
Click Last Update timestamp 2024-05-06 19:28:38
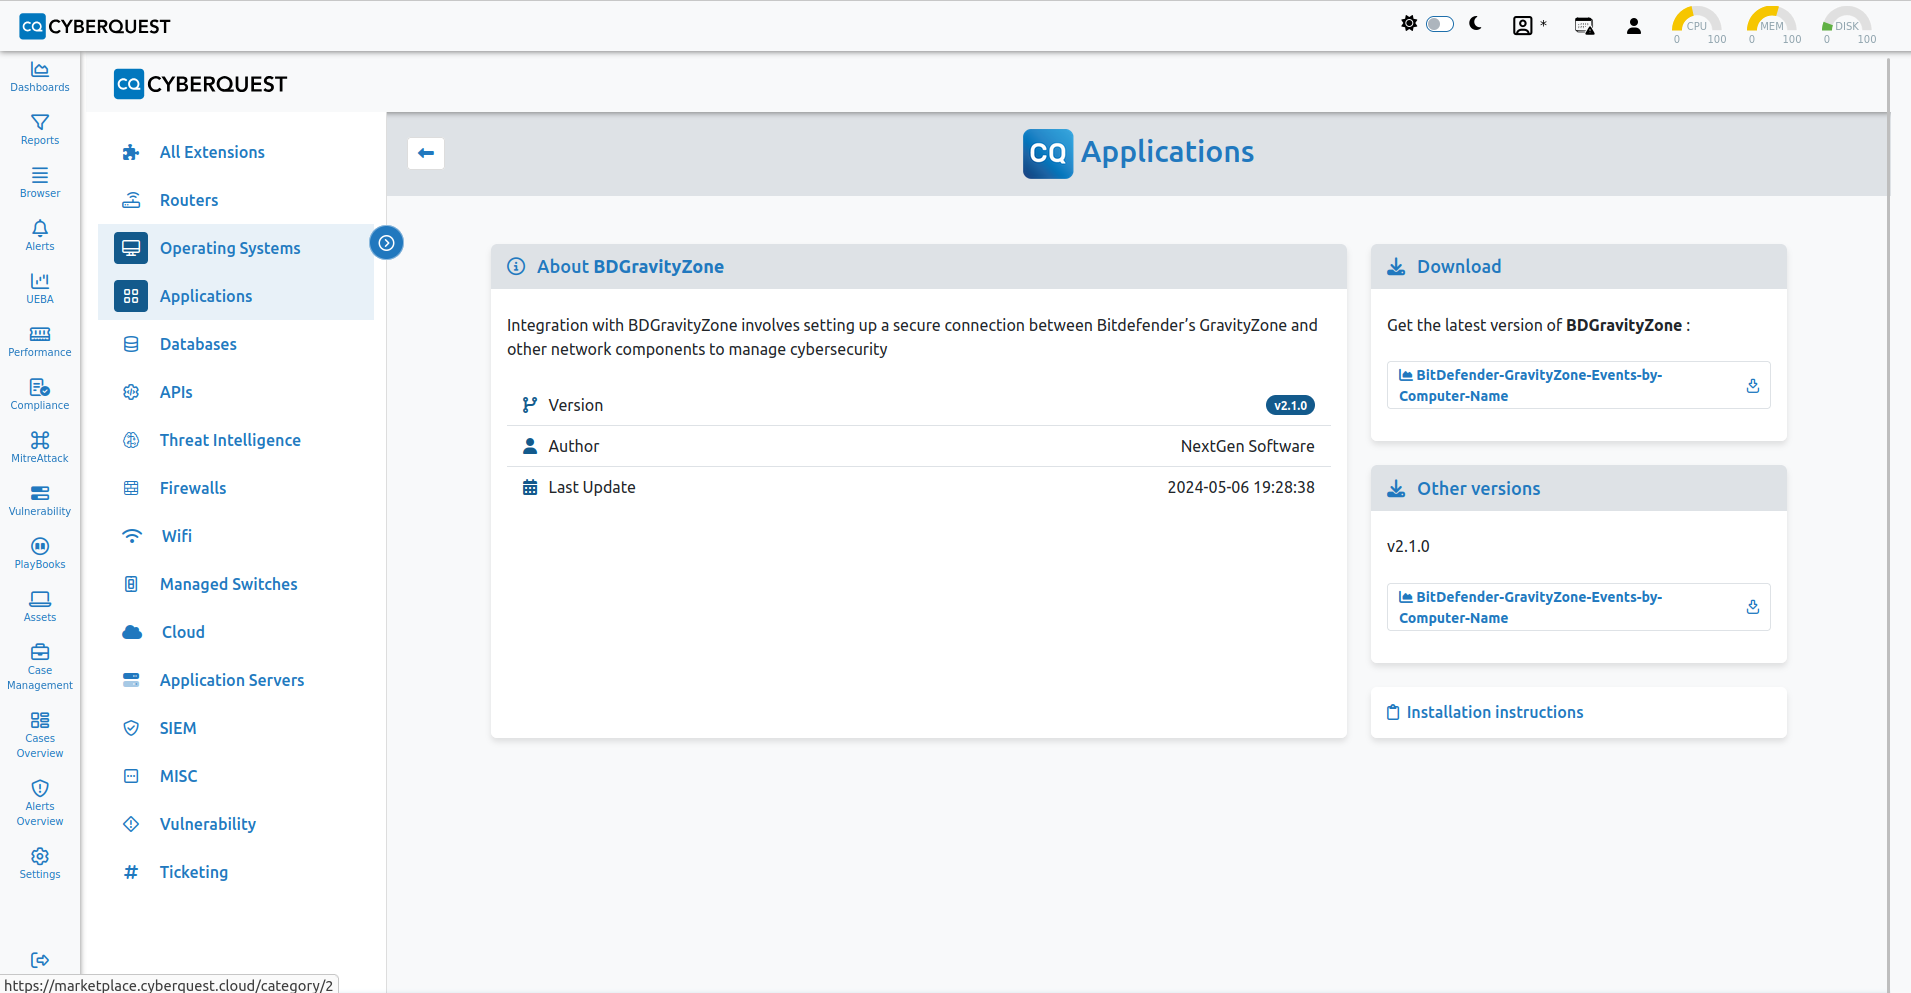pos(1241,487)
